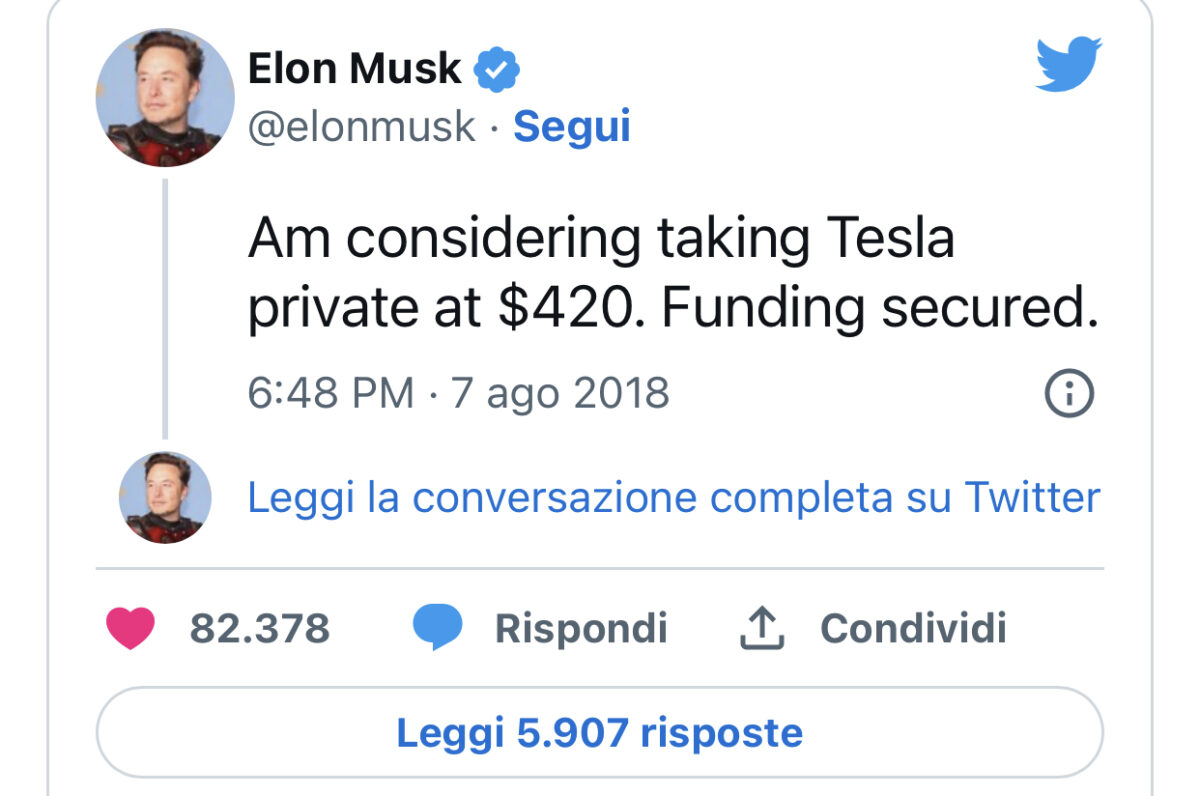This screenshot has width=1200, height=796.
Task: Click the reply speech bubble icon
Action: 437,628
